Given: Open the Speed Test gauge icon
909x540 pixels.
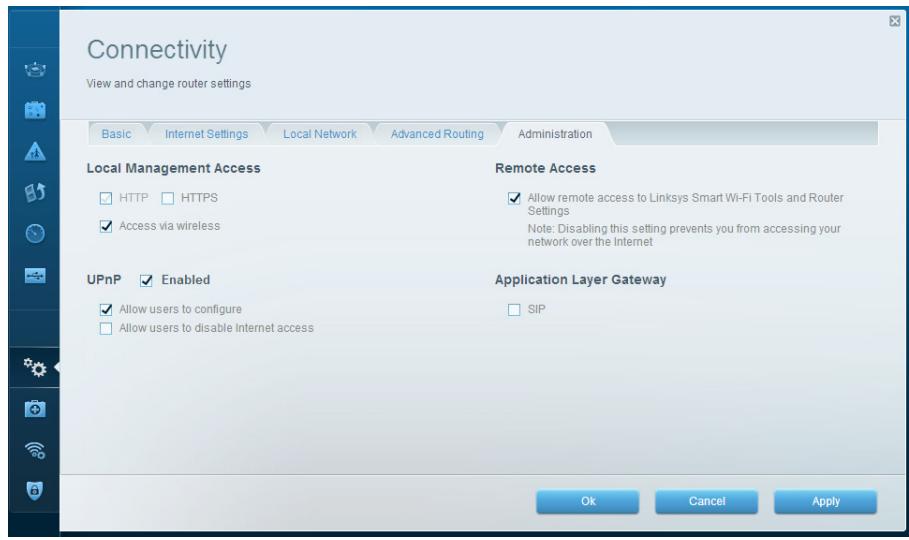Looking at the screenshot, I should click(x=35, y=233).
